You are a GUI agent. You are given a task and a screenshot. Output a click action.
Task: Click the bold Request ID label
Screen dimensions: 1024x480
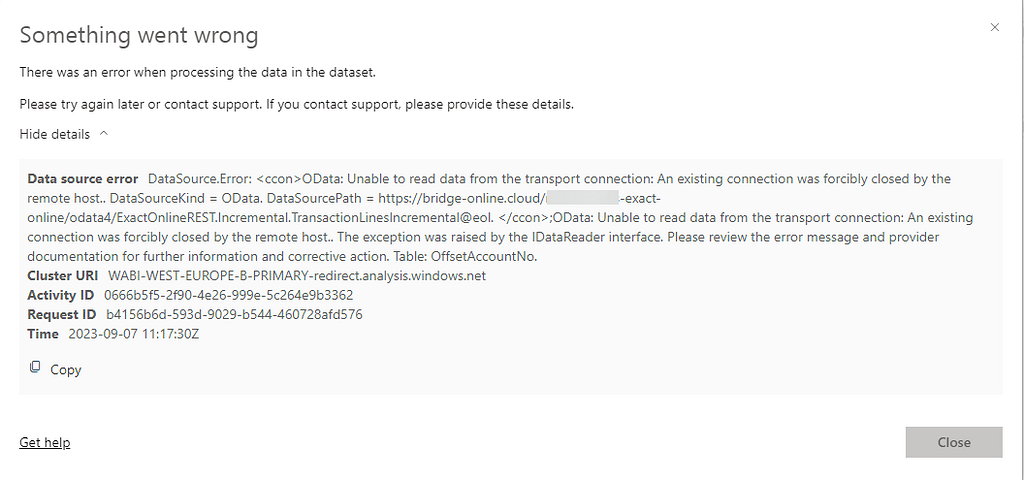pyautogui.click(x=62, y=314)
